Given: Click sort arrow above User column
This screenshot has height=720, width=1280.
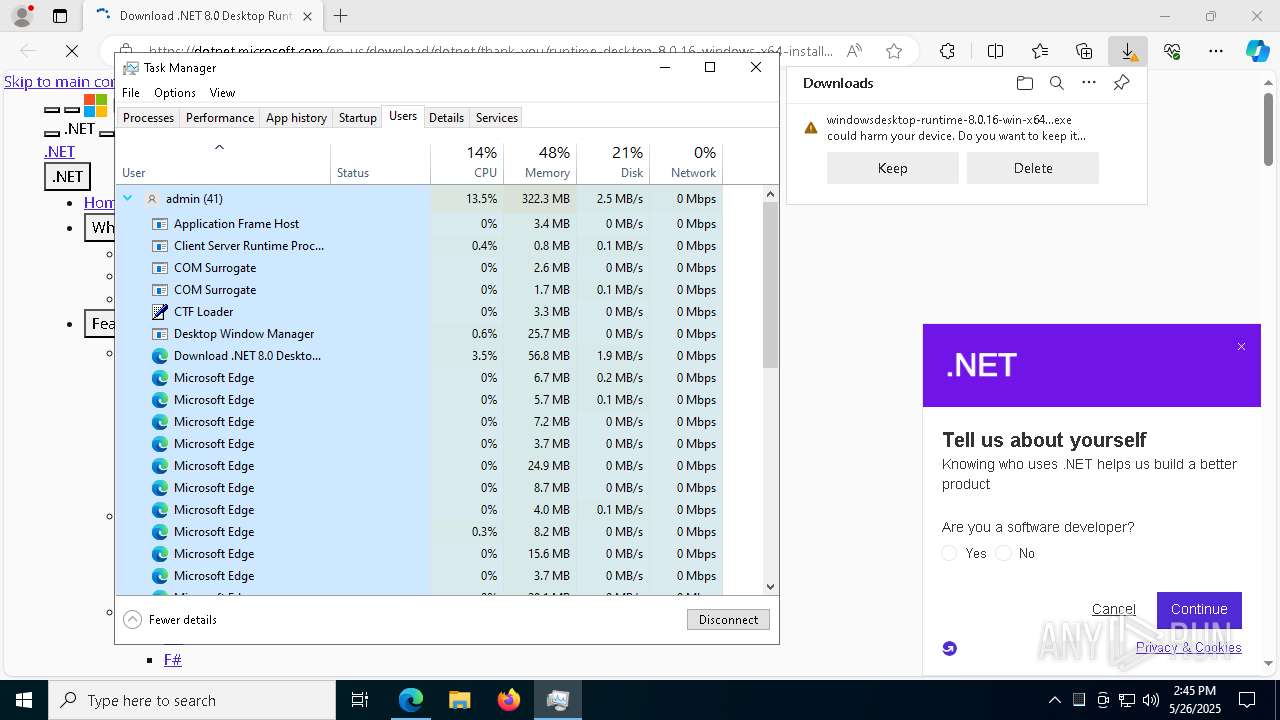Looking at the screenshot, I should click(219, 147).
